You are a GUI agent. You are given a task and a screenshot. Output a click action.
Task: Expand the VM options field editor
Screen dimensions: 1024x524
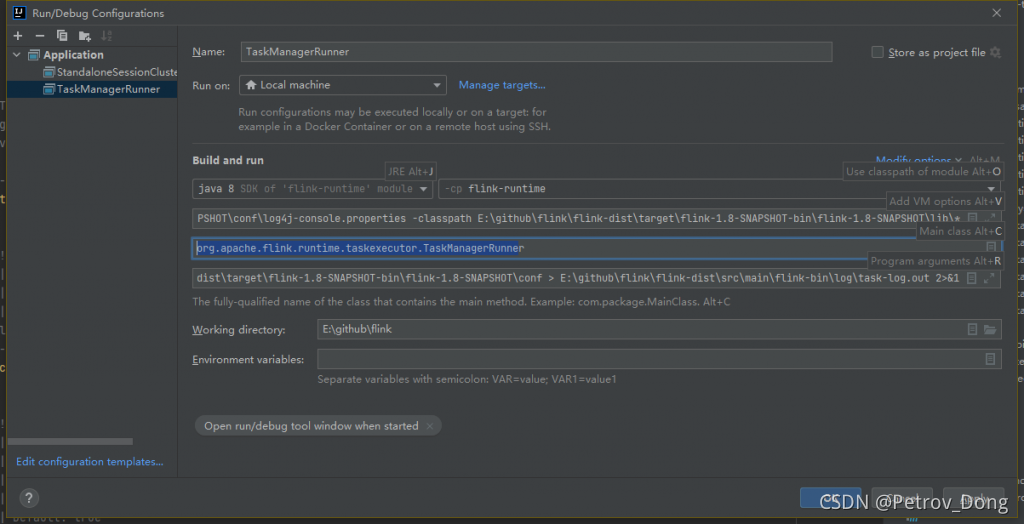(991, 218)
